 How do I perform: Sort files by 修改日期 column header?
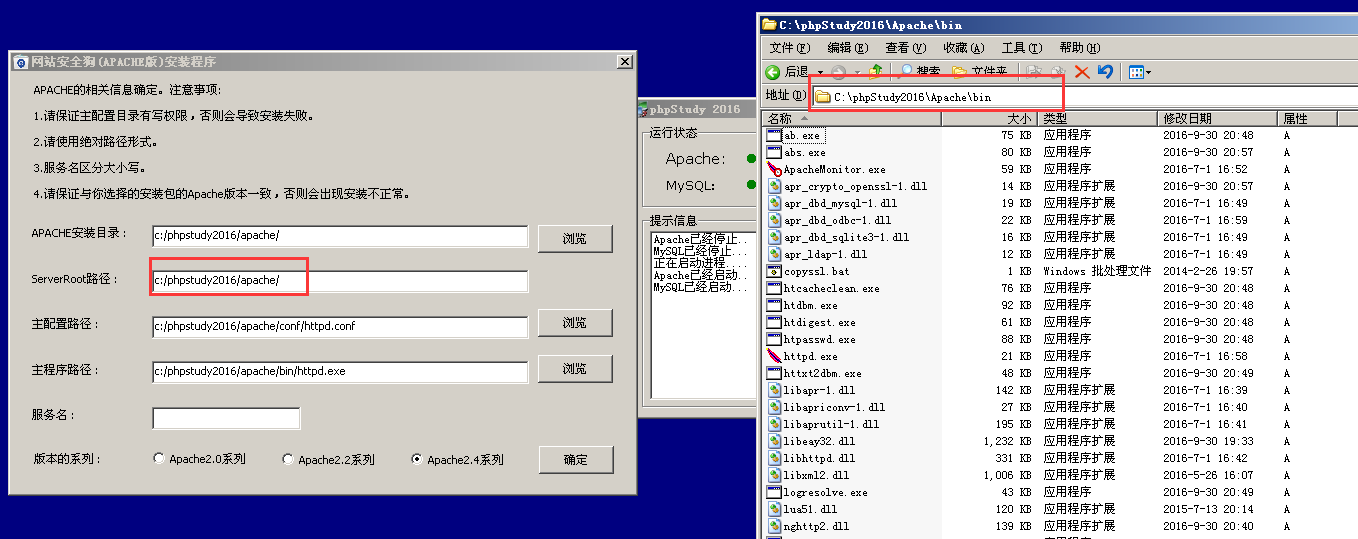coord(1187,118)
